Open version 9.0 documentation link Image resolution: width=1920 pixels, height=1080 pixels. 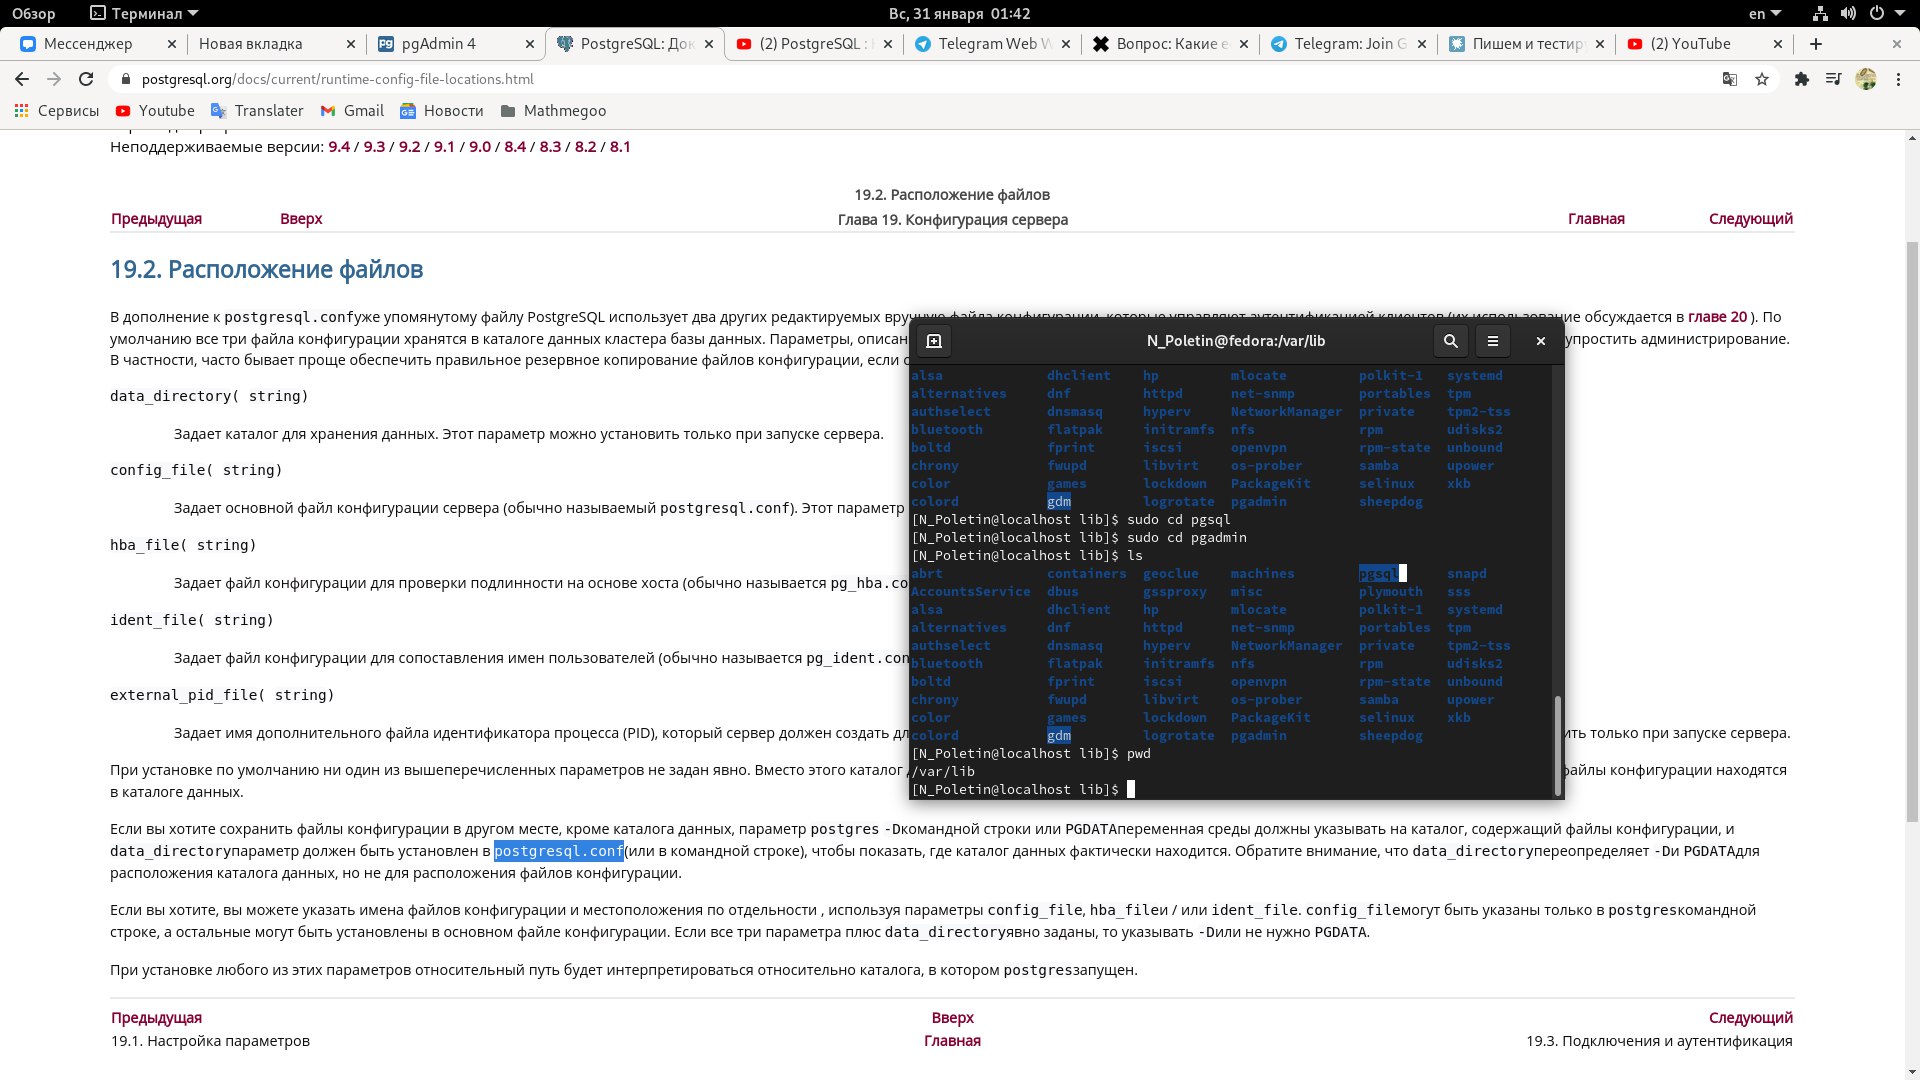[x=480, y=147]
